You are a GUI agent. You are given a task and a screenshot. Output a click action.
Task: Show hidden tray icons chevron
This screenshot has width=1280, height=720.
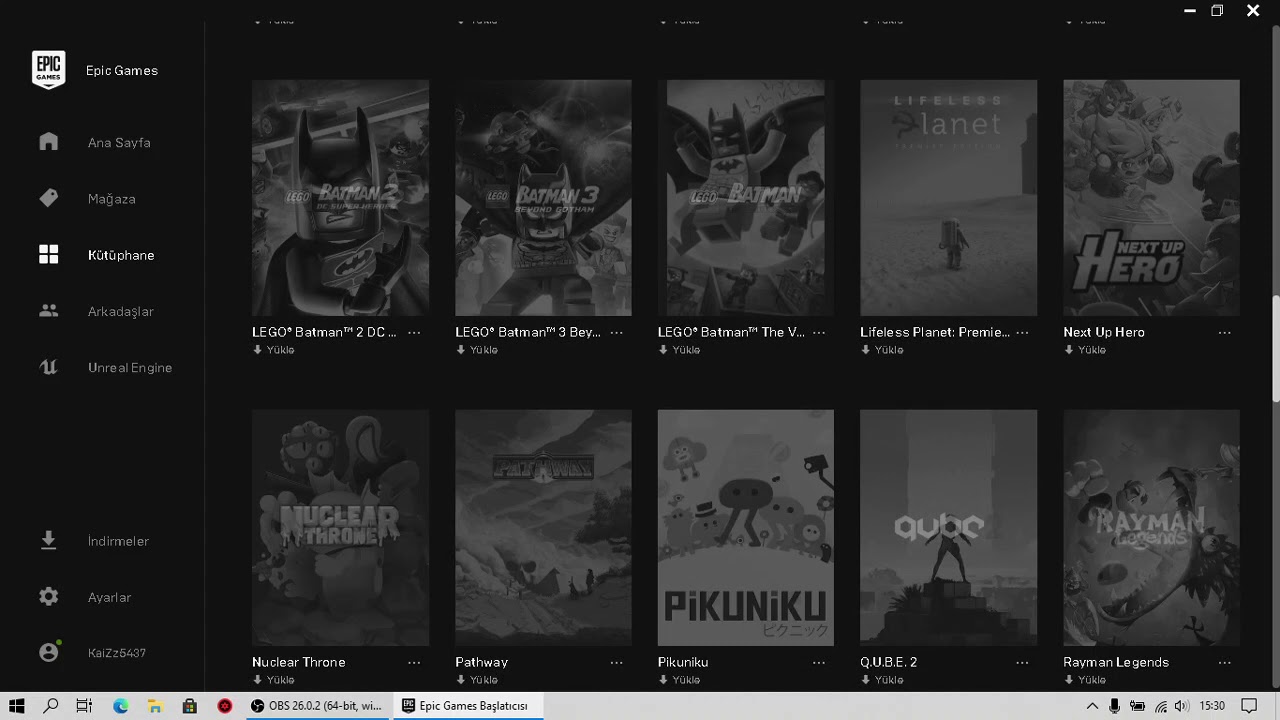coord(1092,706)
